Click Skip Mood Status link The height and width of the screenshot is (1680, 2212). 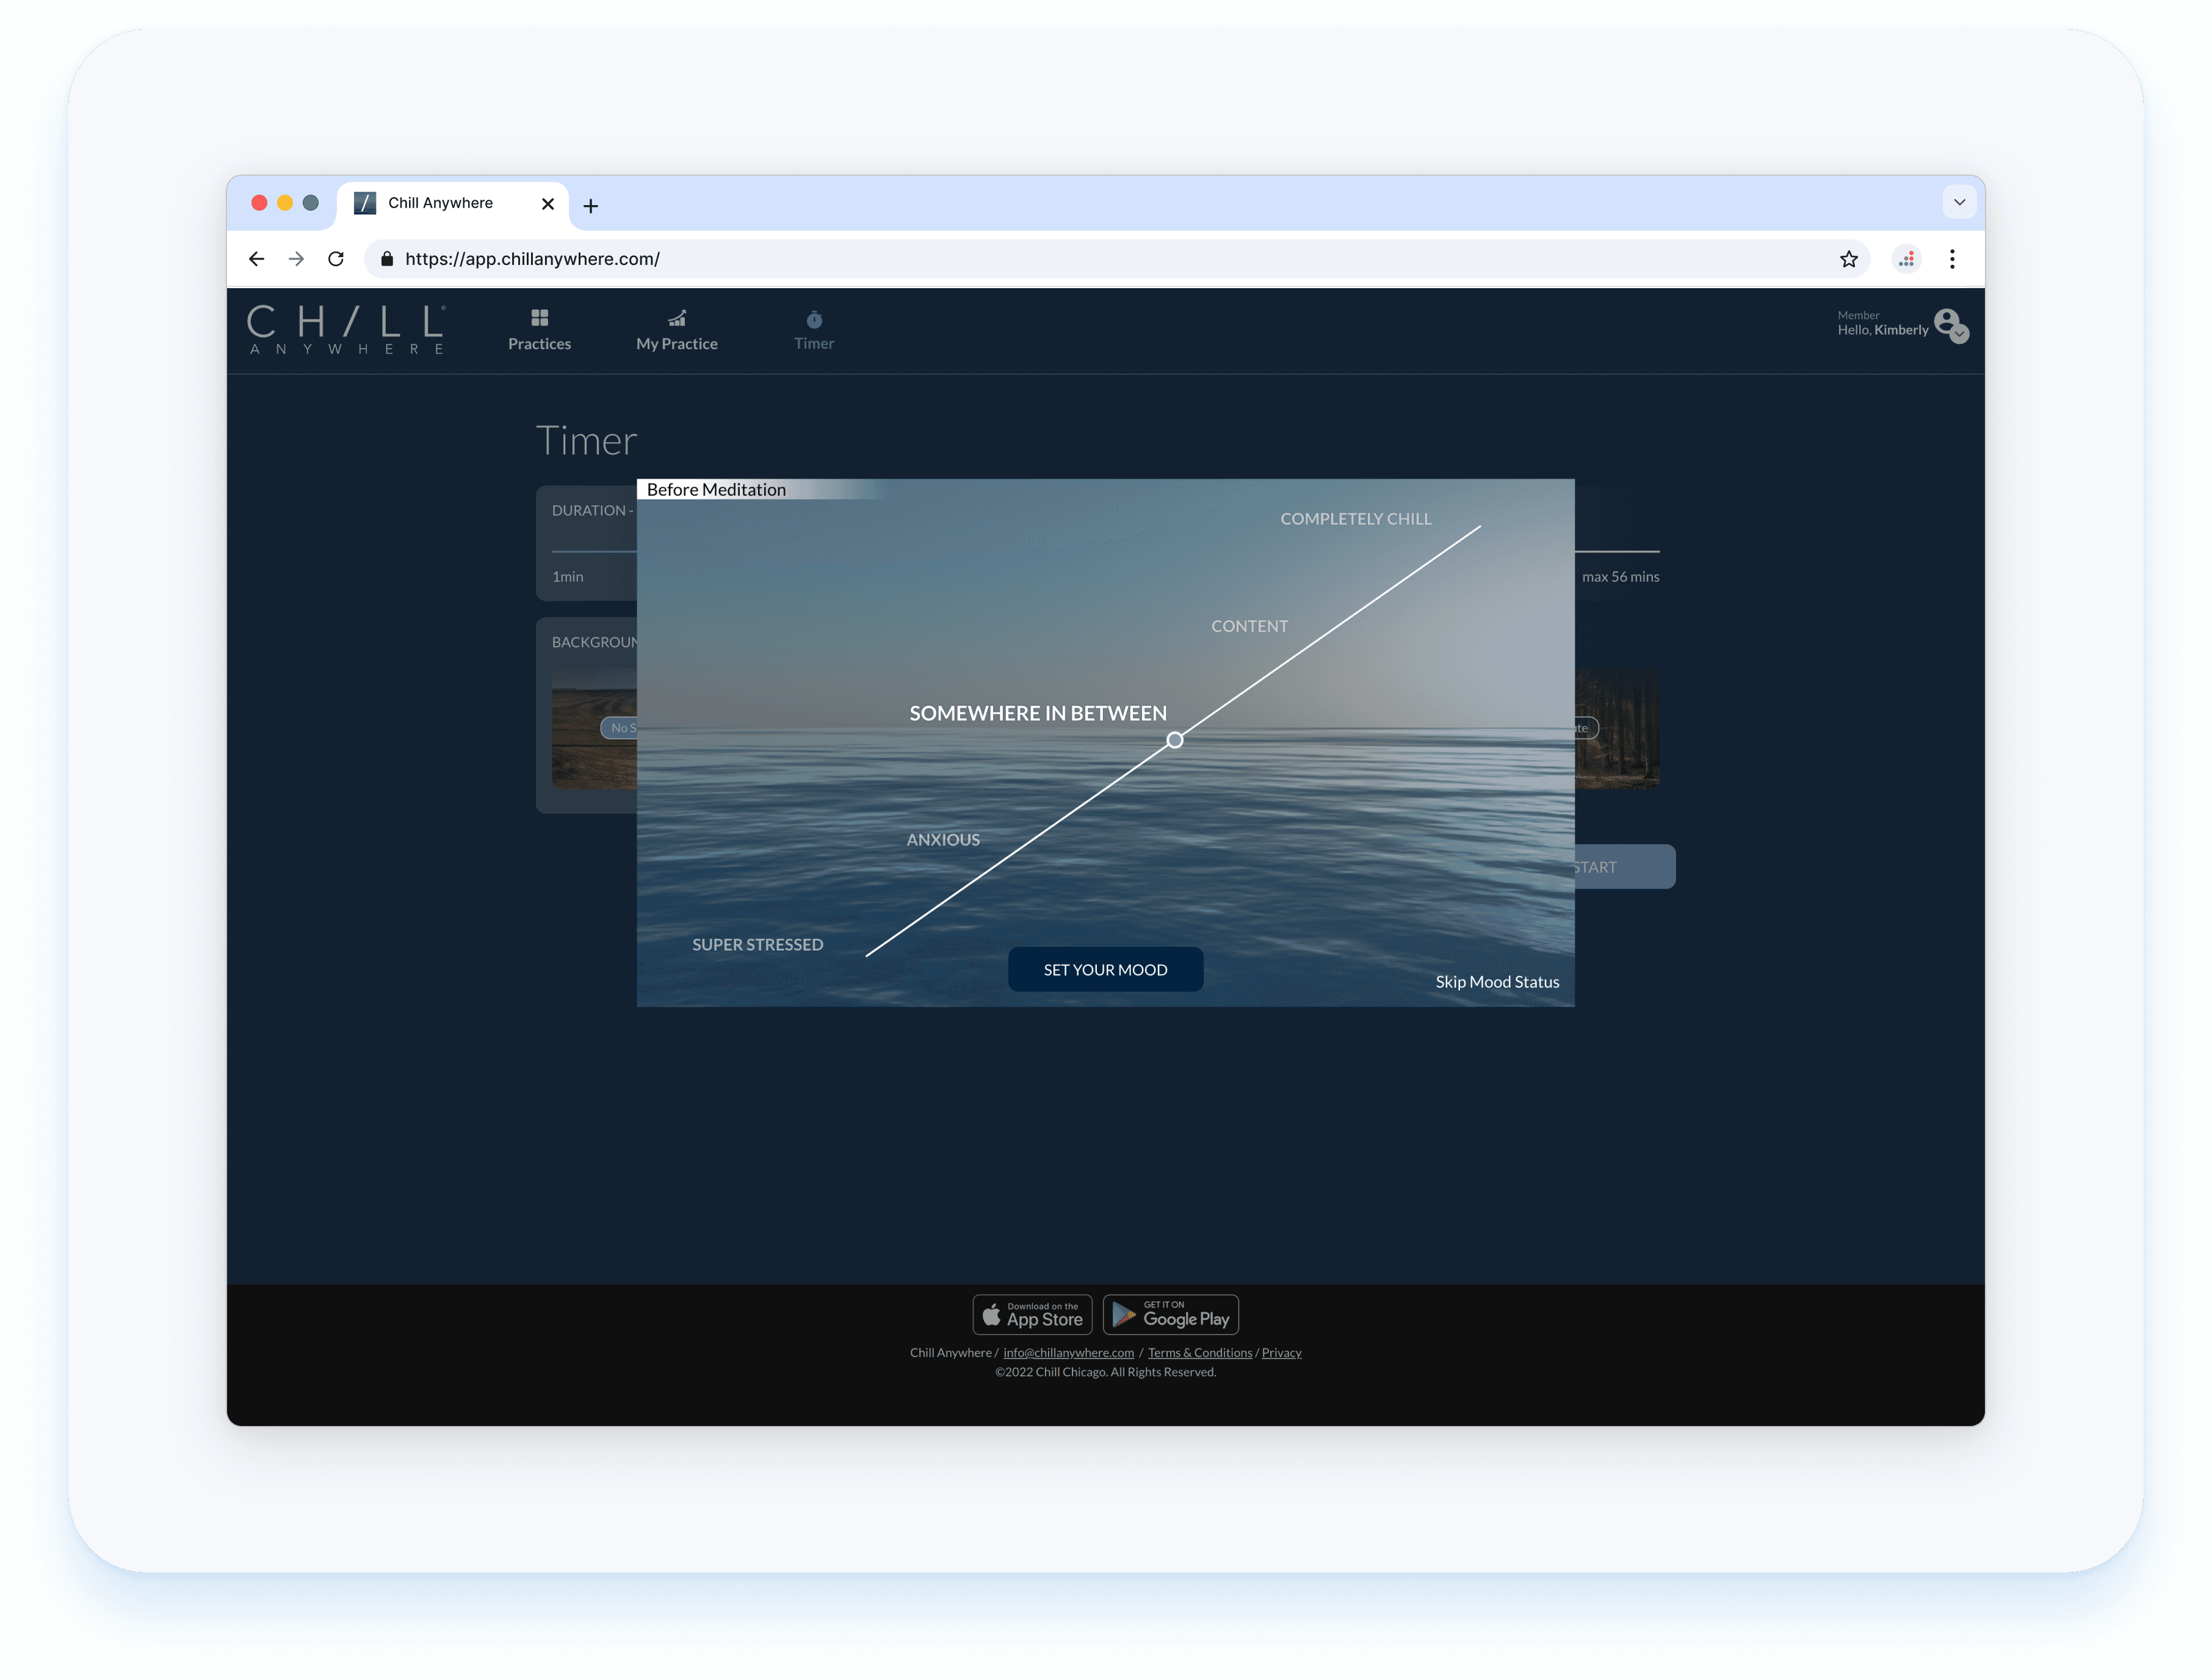1497,982
